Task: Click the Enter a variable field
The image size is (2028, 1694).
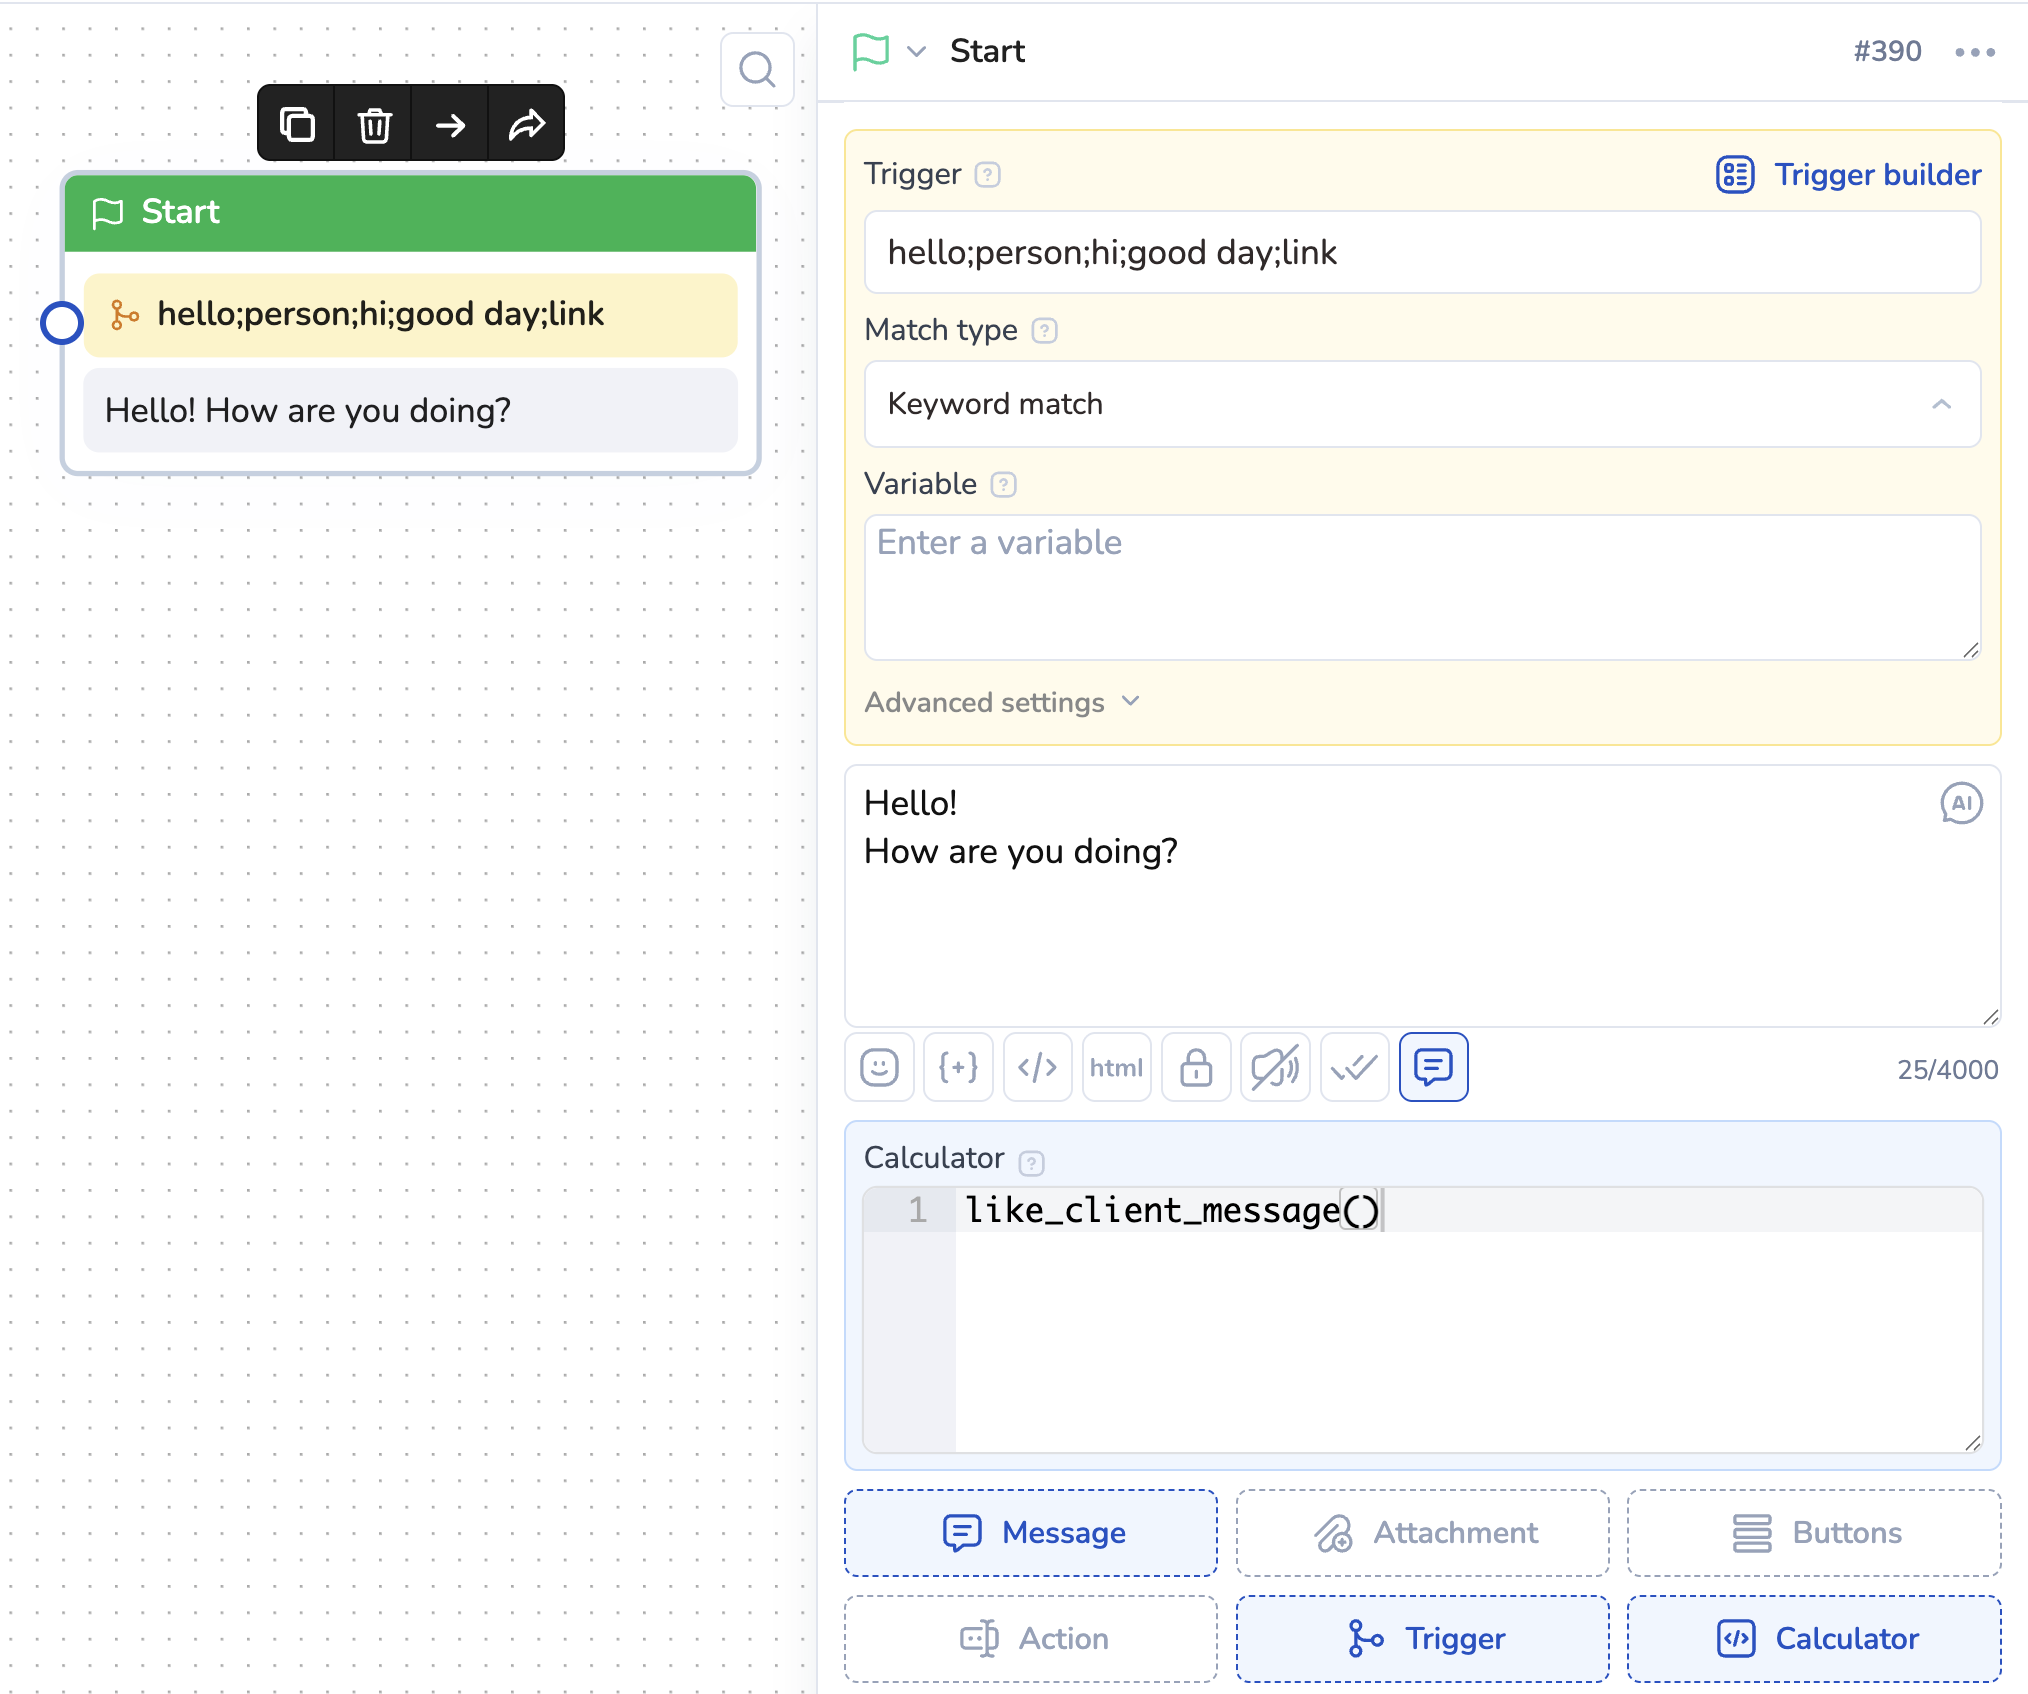Action: 1421,586
